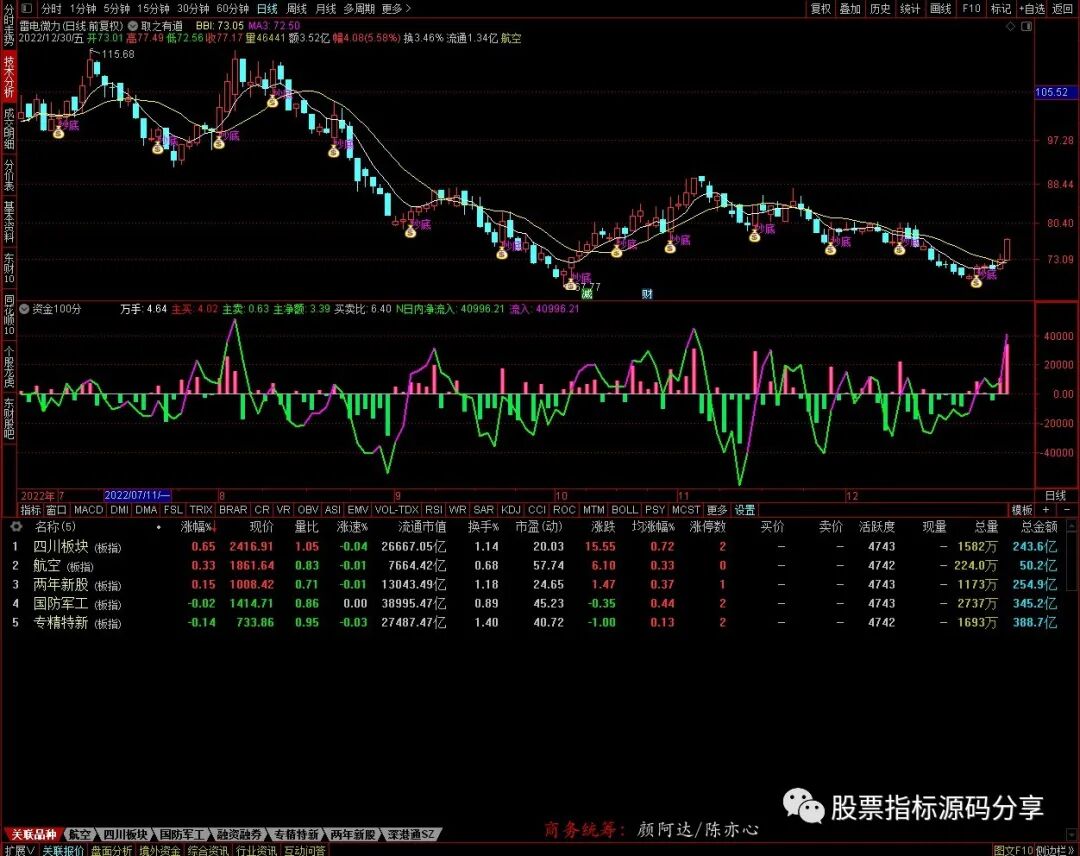Viewport: 1080px width, 856px height.
Task: Open the 日线 period selector on the time axis
Action: click(x=1055, y=495)
